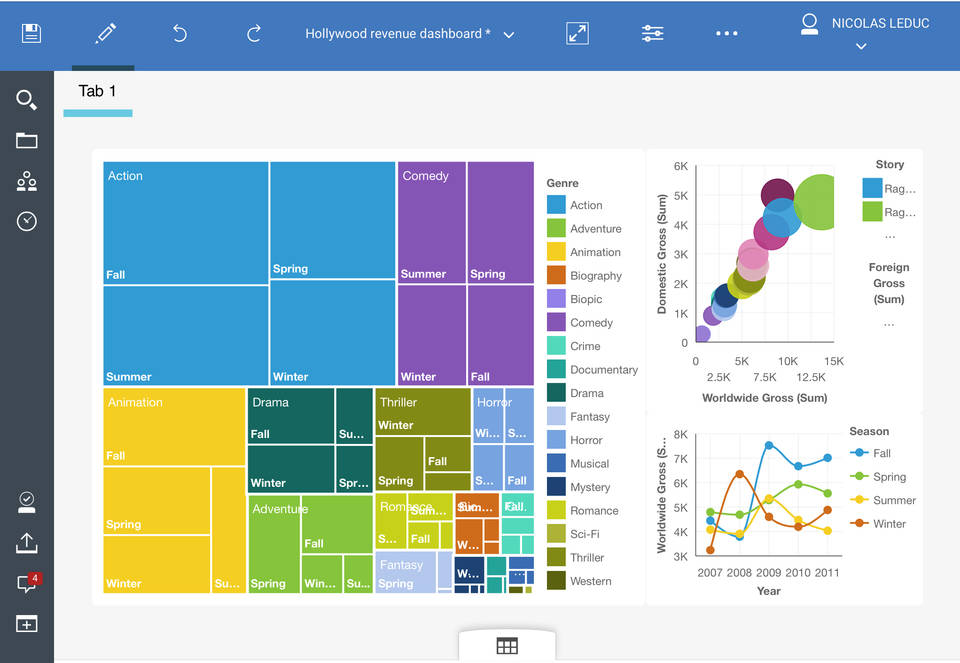Open full-screen view of the dashboard

coord(577,33)
